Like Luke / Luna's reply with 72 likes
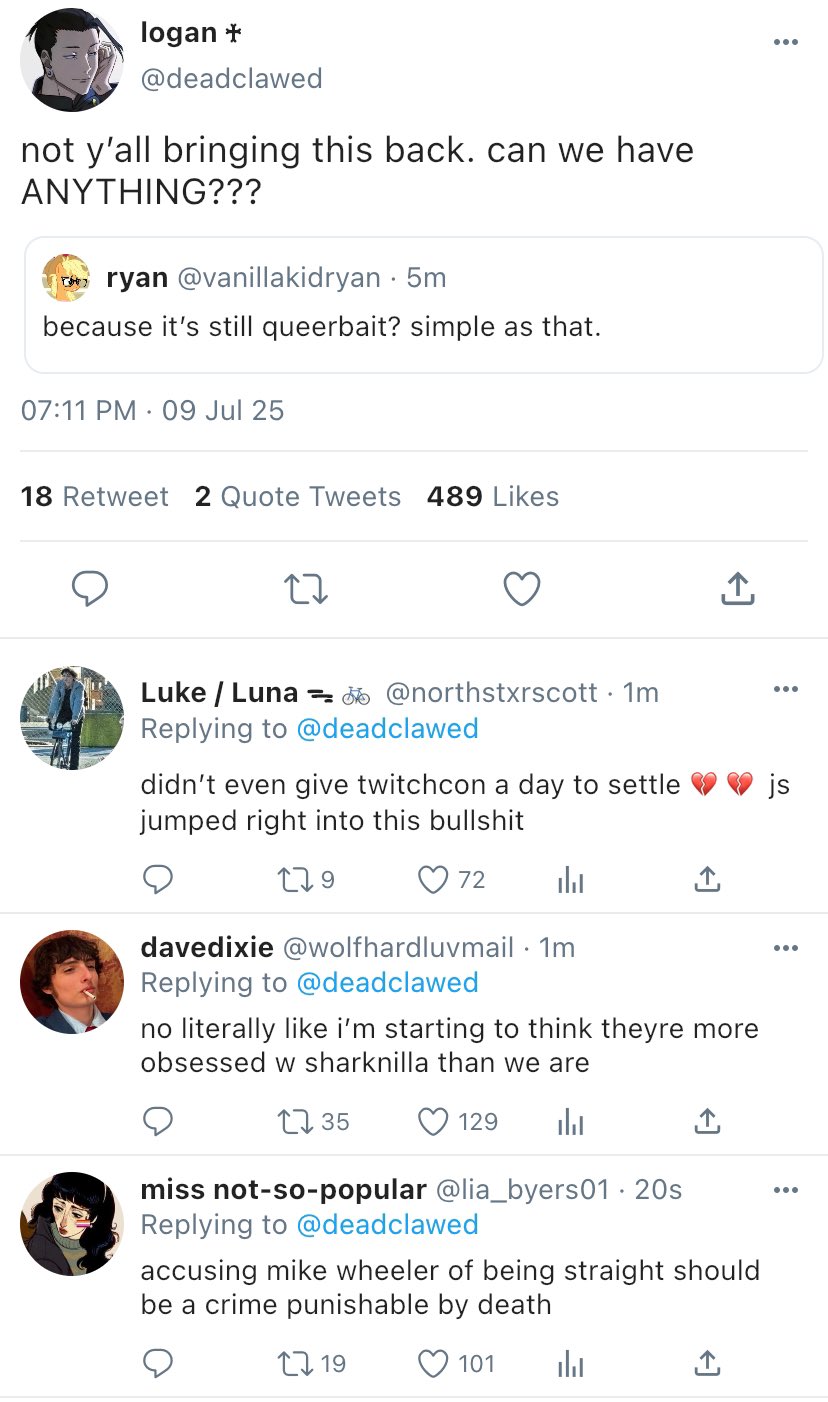Screen dimensions: 828x1402 point(432,879)
